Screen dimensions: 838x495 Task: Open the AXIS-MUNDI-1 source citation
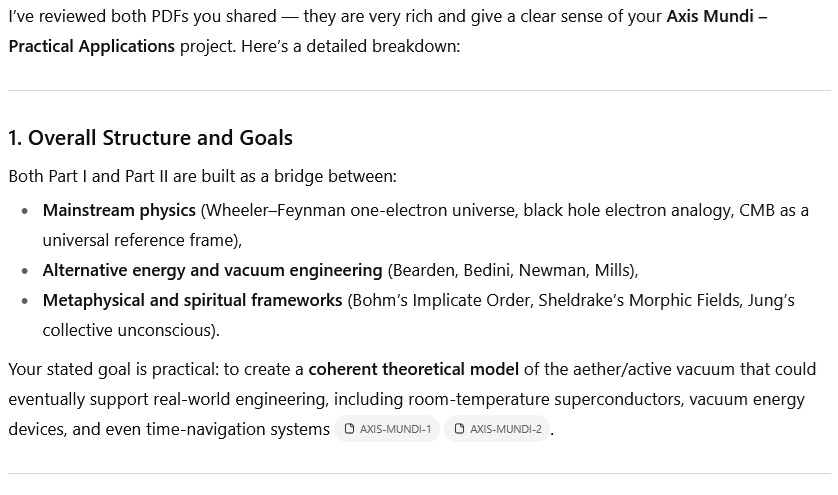[387, 429]
